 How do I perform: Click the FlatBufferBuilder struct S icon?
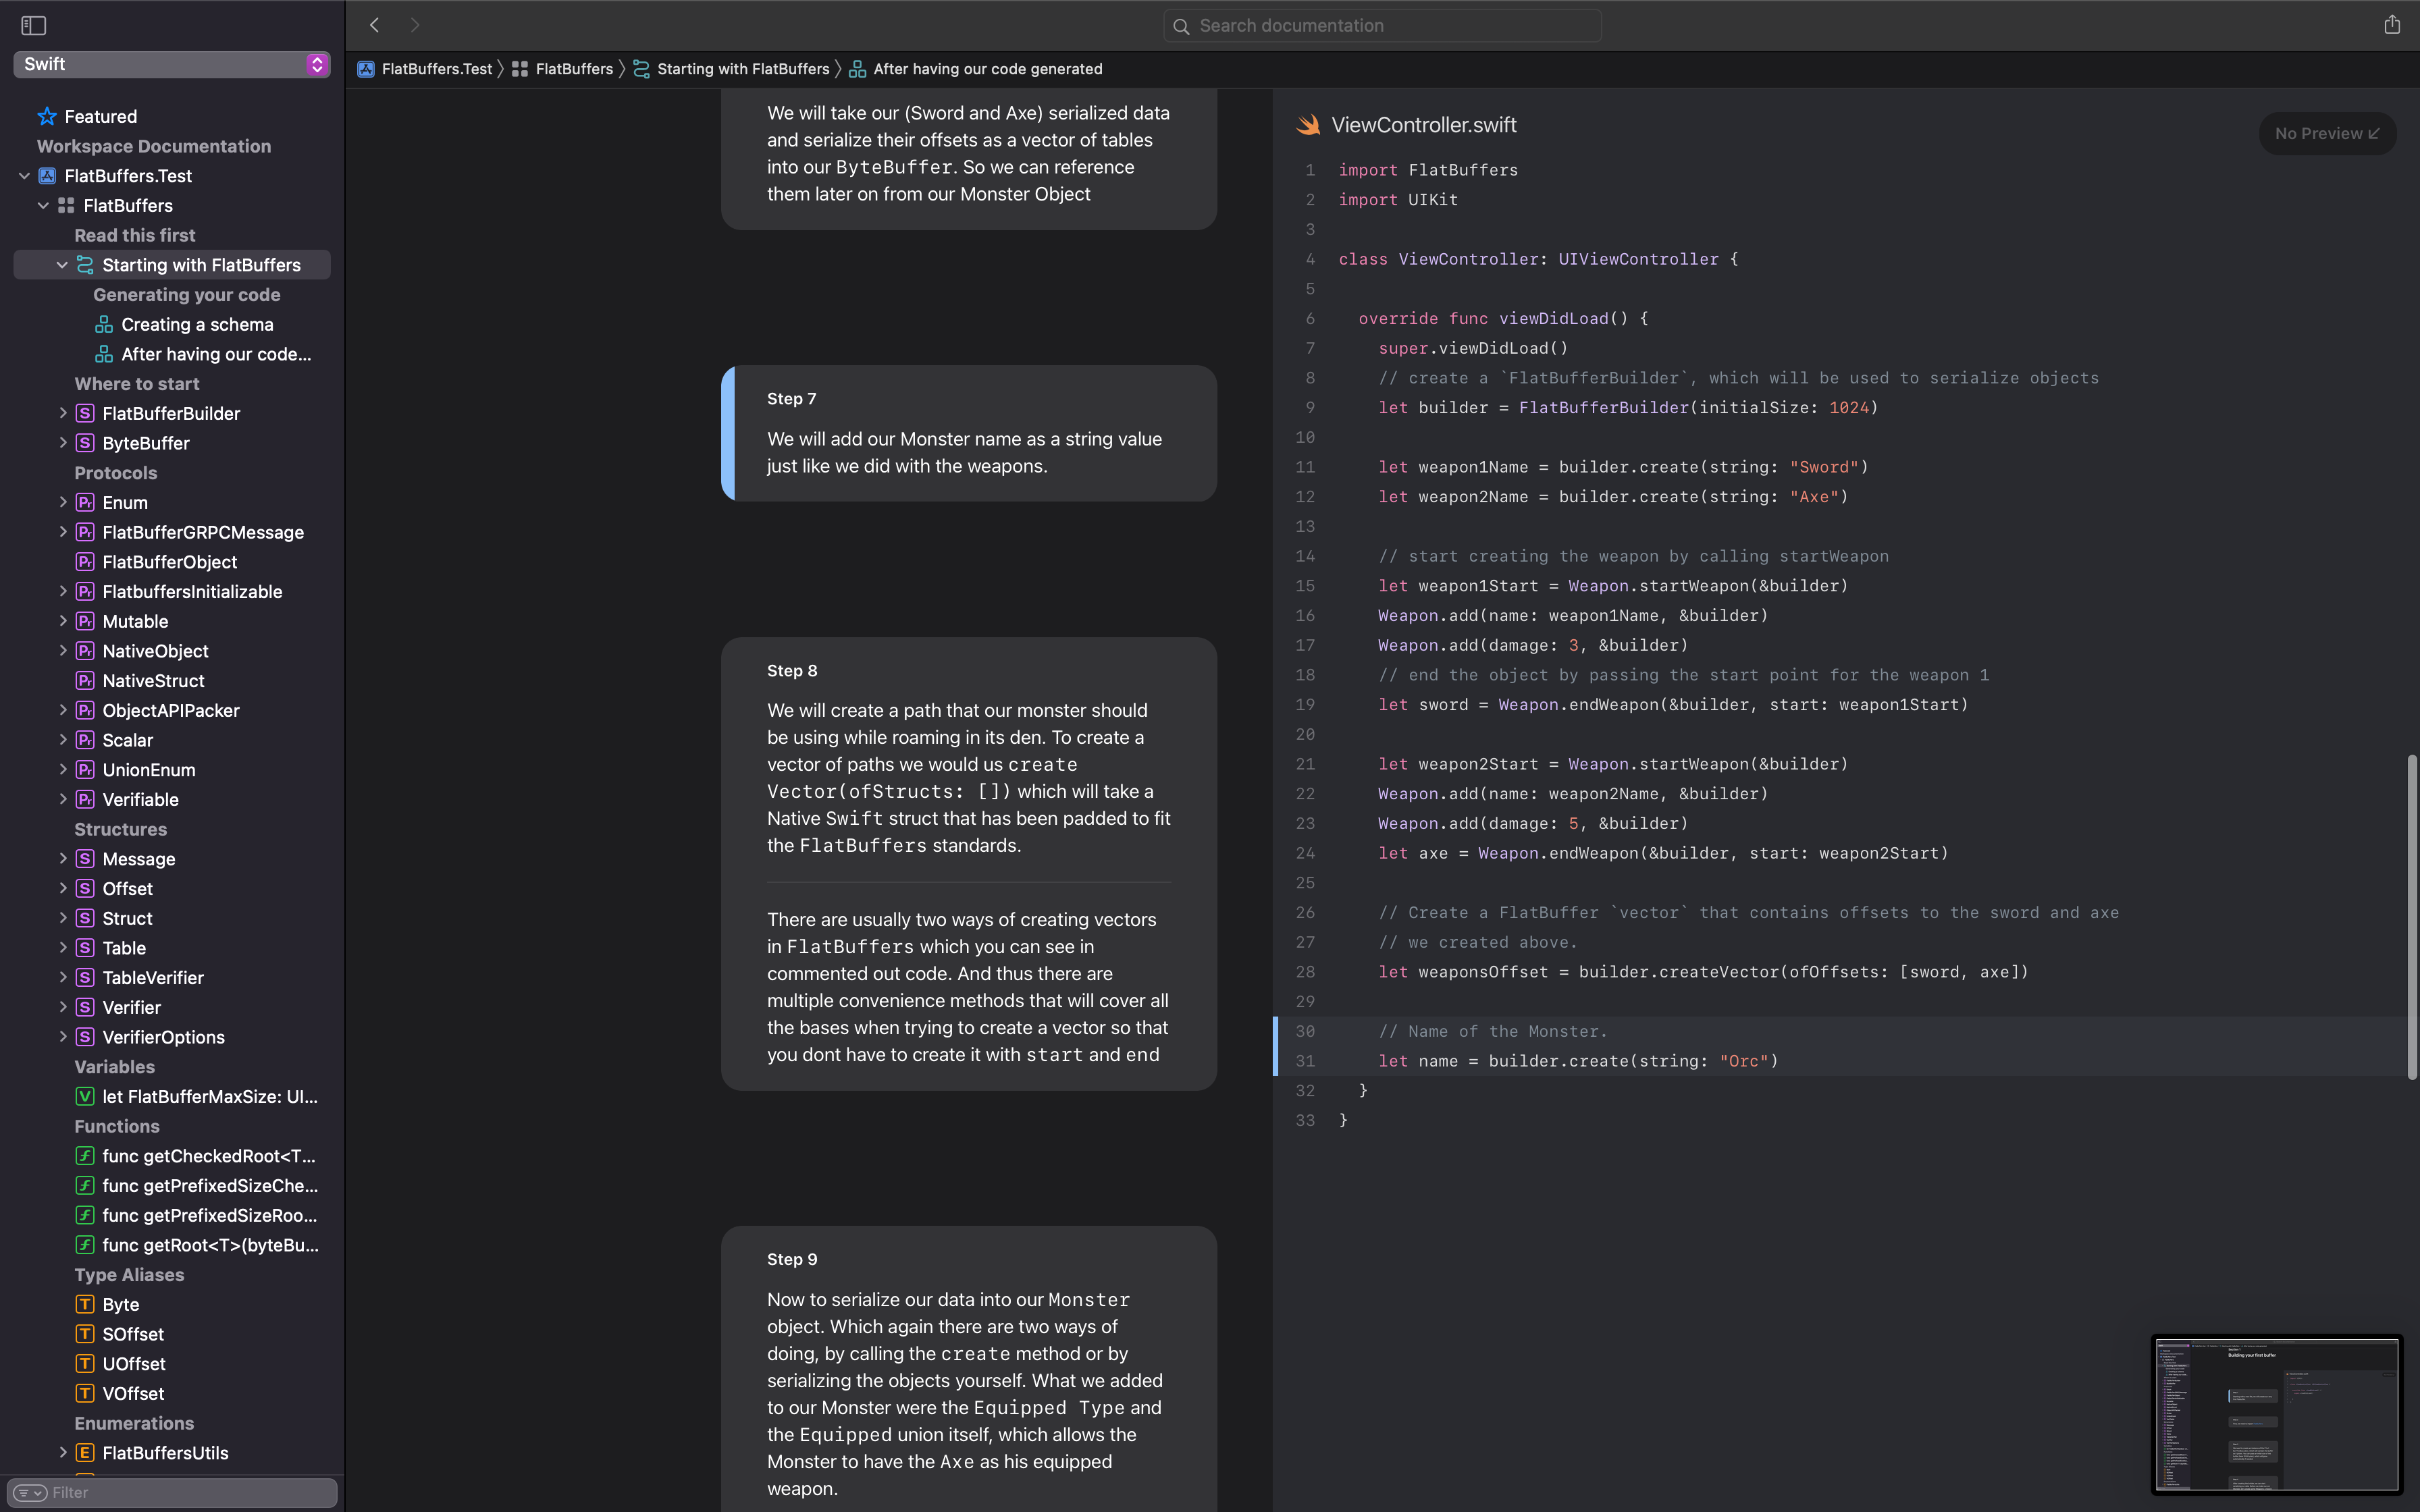coord(85,413)
